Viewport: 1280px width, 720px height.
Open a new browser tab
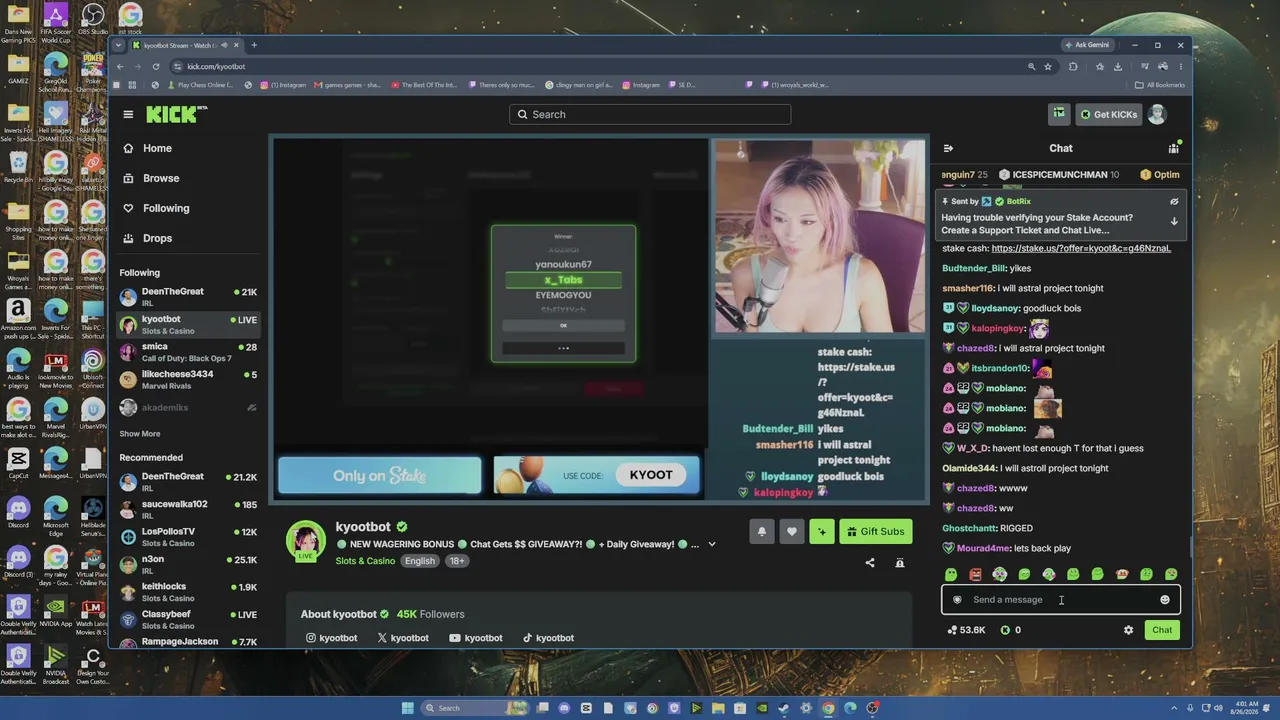254,45
